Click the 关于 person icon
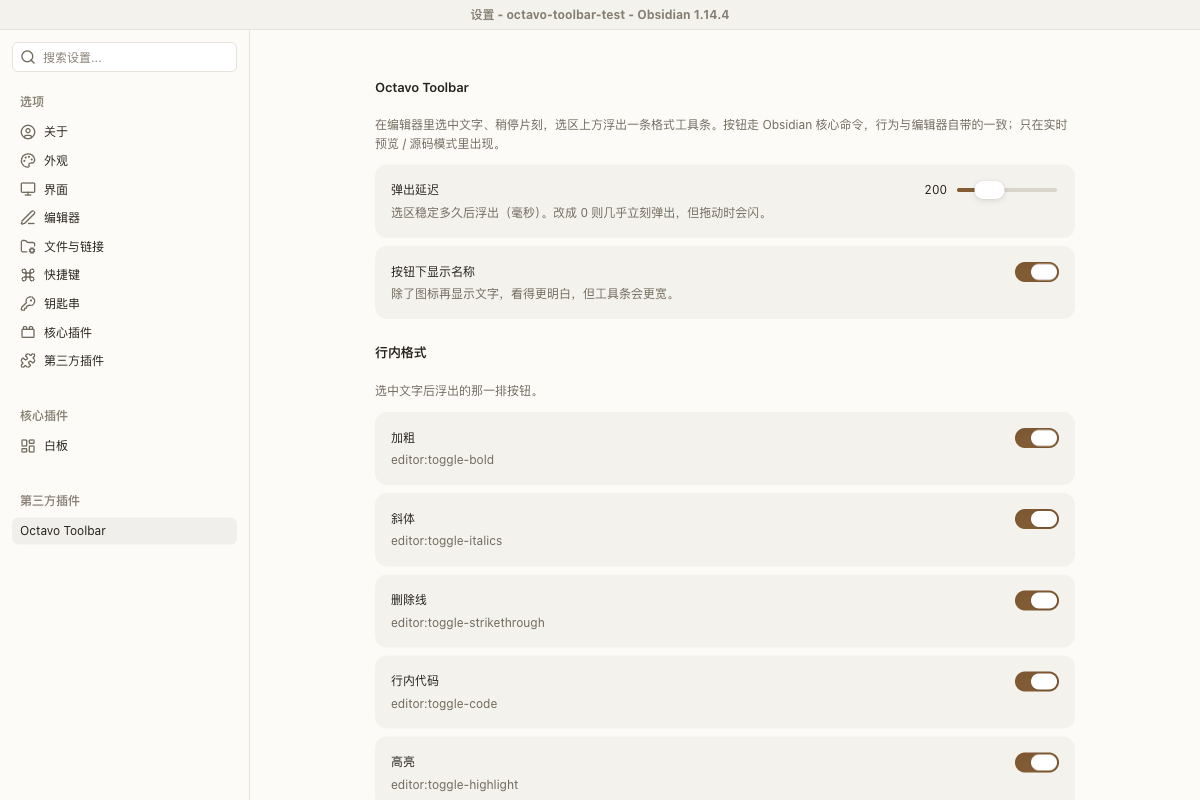 coord(28,132)
